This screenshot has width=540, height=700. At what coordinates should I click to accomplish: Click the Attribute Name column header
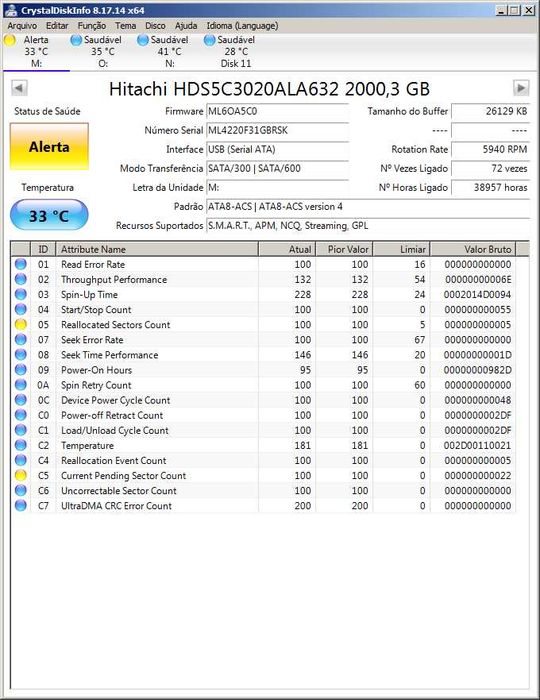point(157,249)
